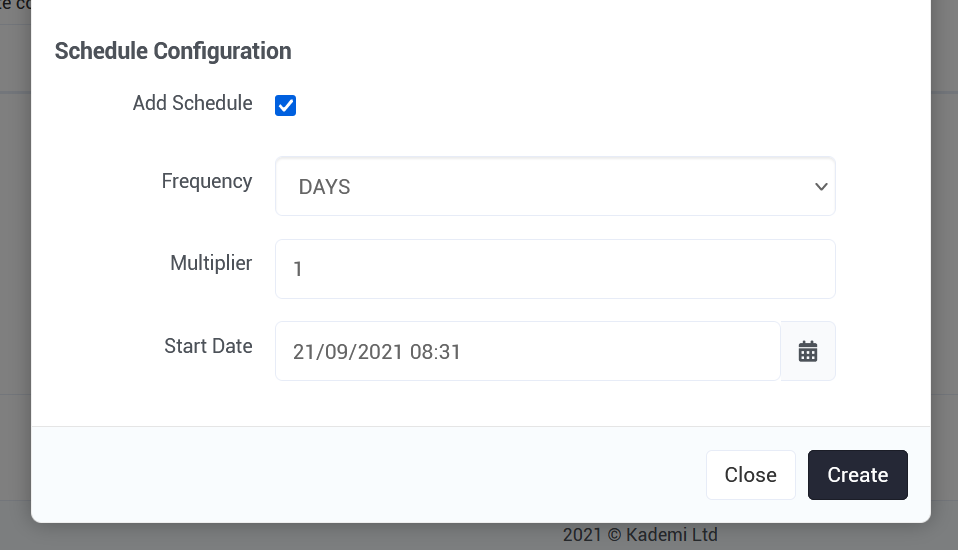The height and width of the screenshot is (550, 958).
Task: Click the Multiplier field label
Action: pyautogui.click(x=211, y=263)
